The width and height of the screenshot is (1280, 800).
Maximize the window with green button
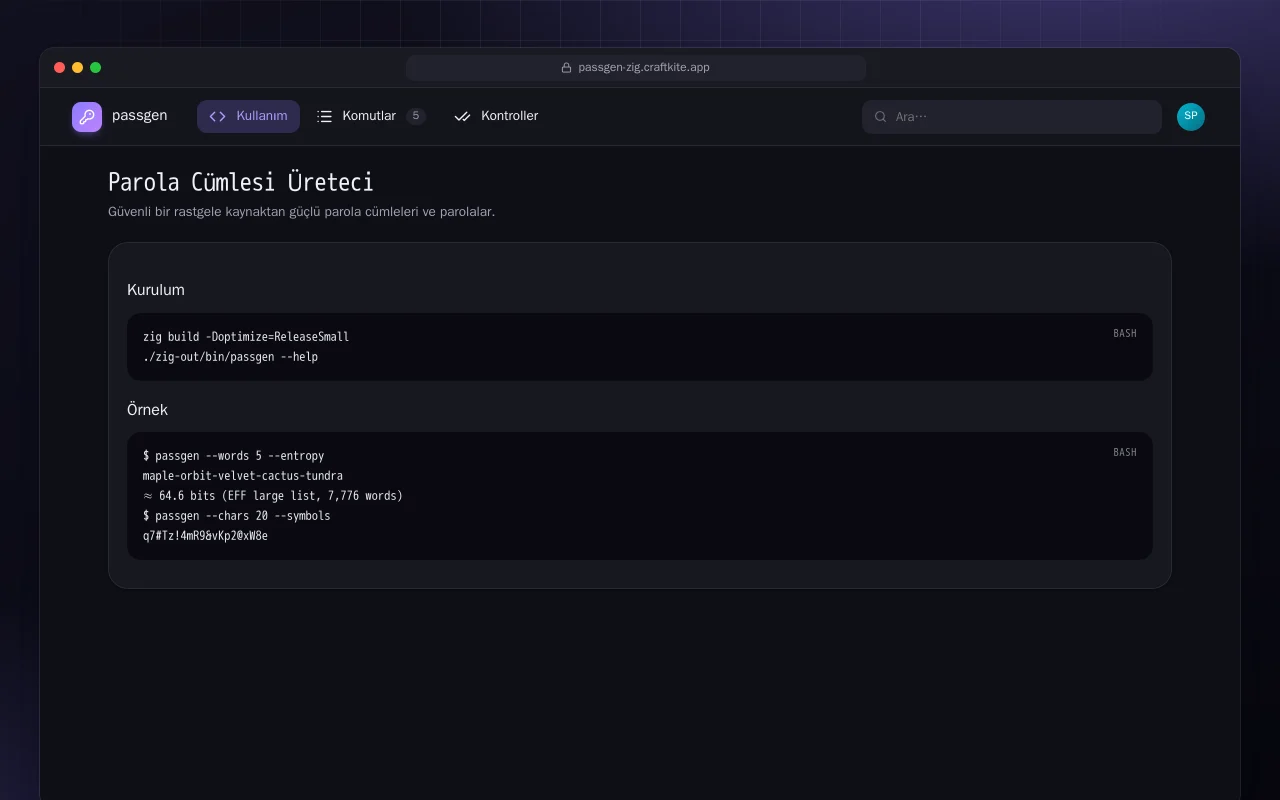point(96,68)
